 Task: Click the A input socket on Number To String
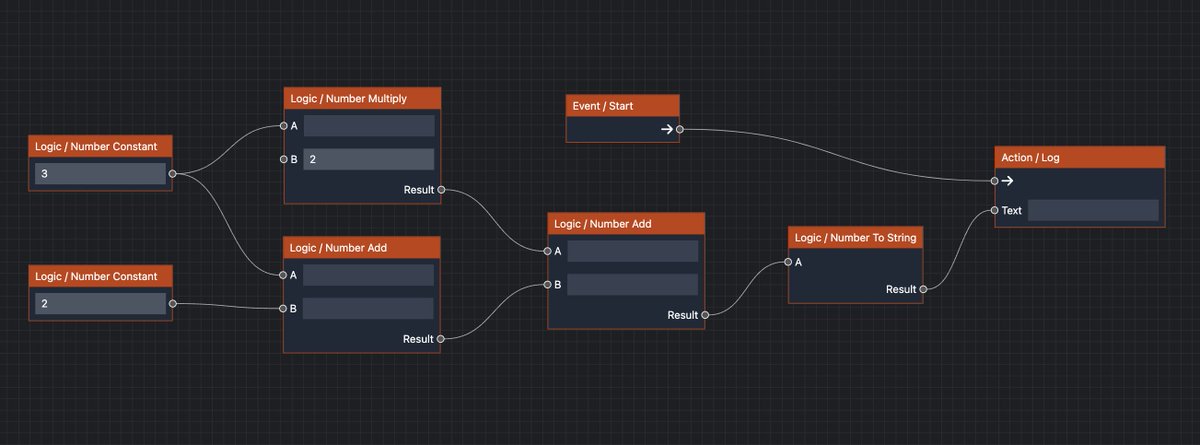(x=788, y=262)
